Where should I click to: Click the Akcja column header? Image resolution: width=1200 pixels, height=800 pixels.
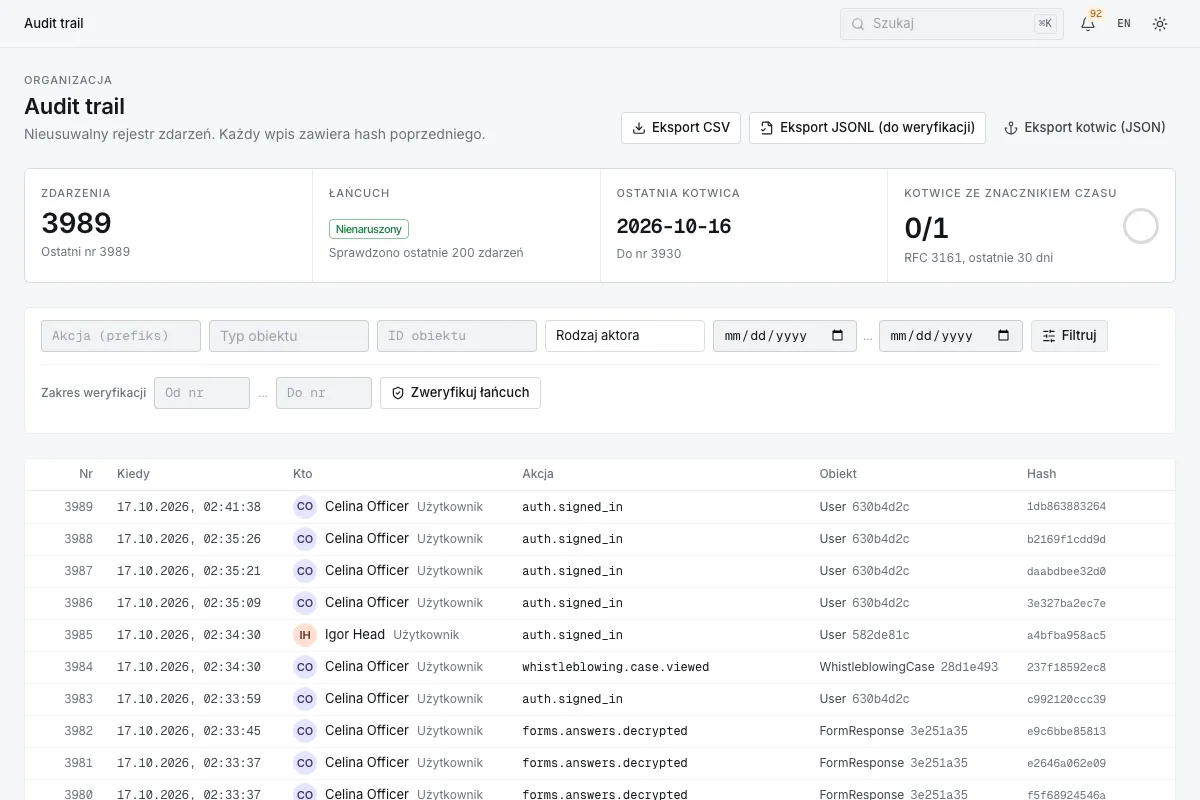pyautogui.click(x=538, y=474)
